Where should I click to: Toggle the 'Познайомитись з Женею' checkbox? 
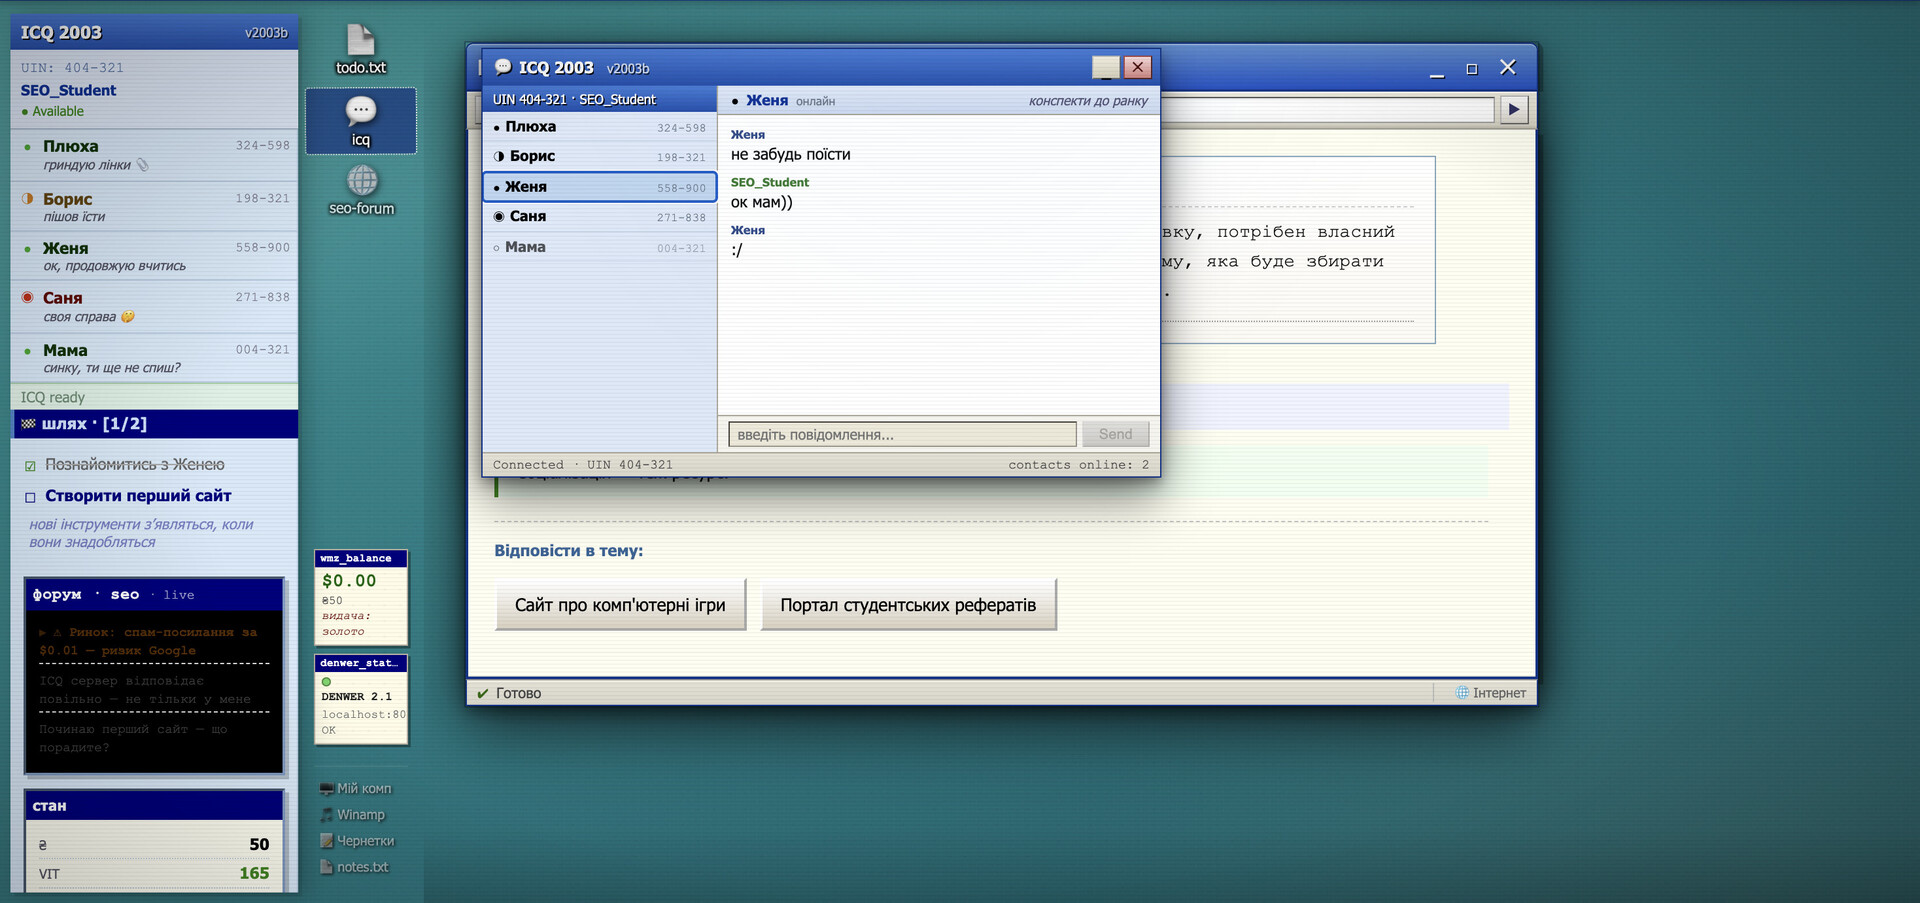point(30,465)
